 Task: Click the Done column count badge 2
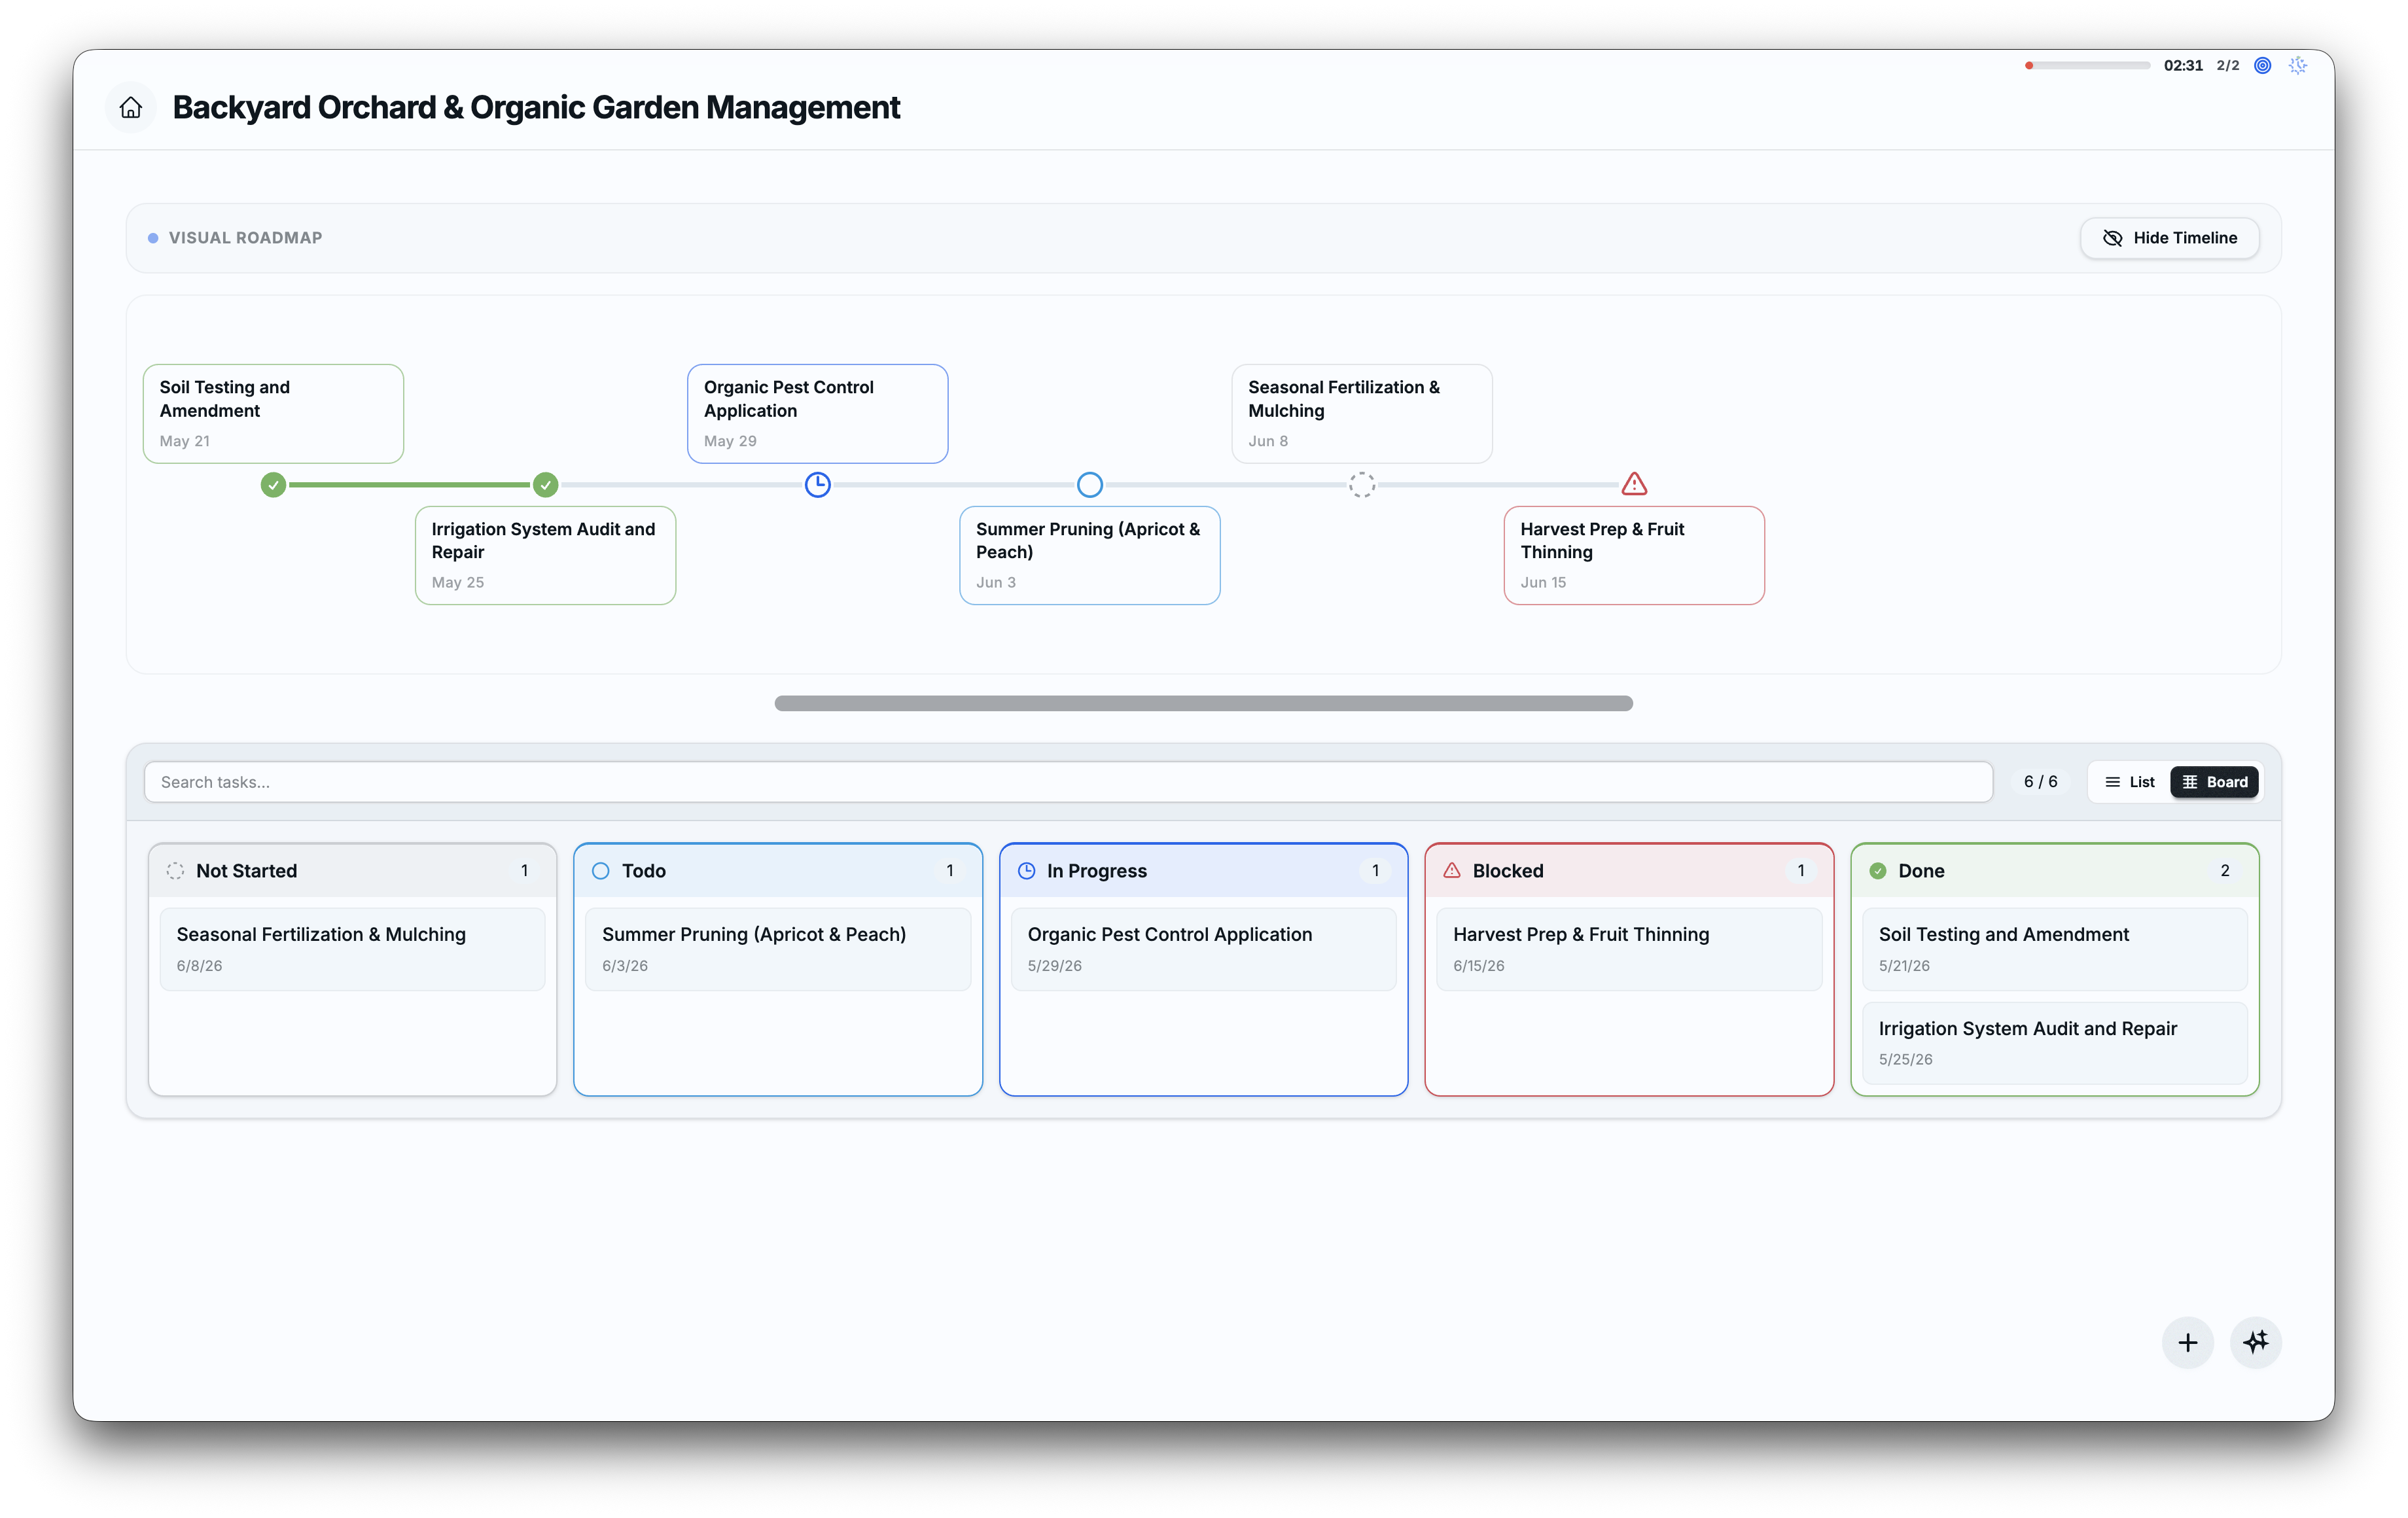click(2225, 871)
